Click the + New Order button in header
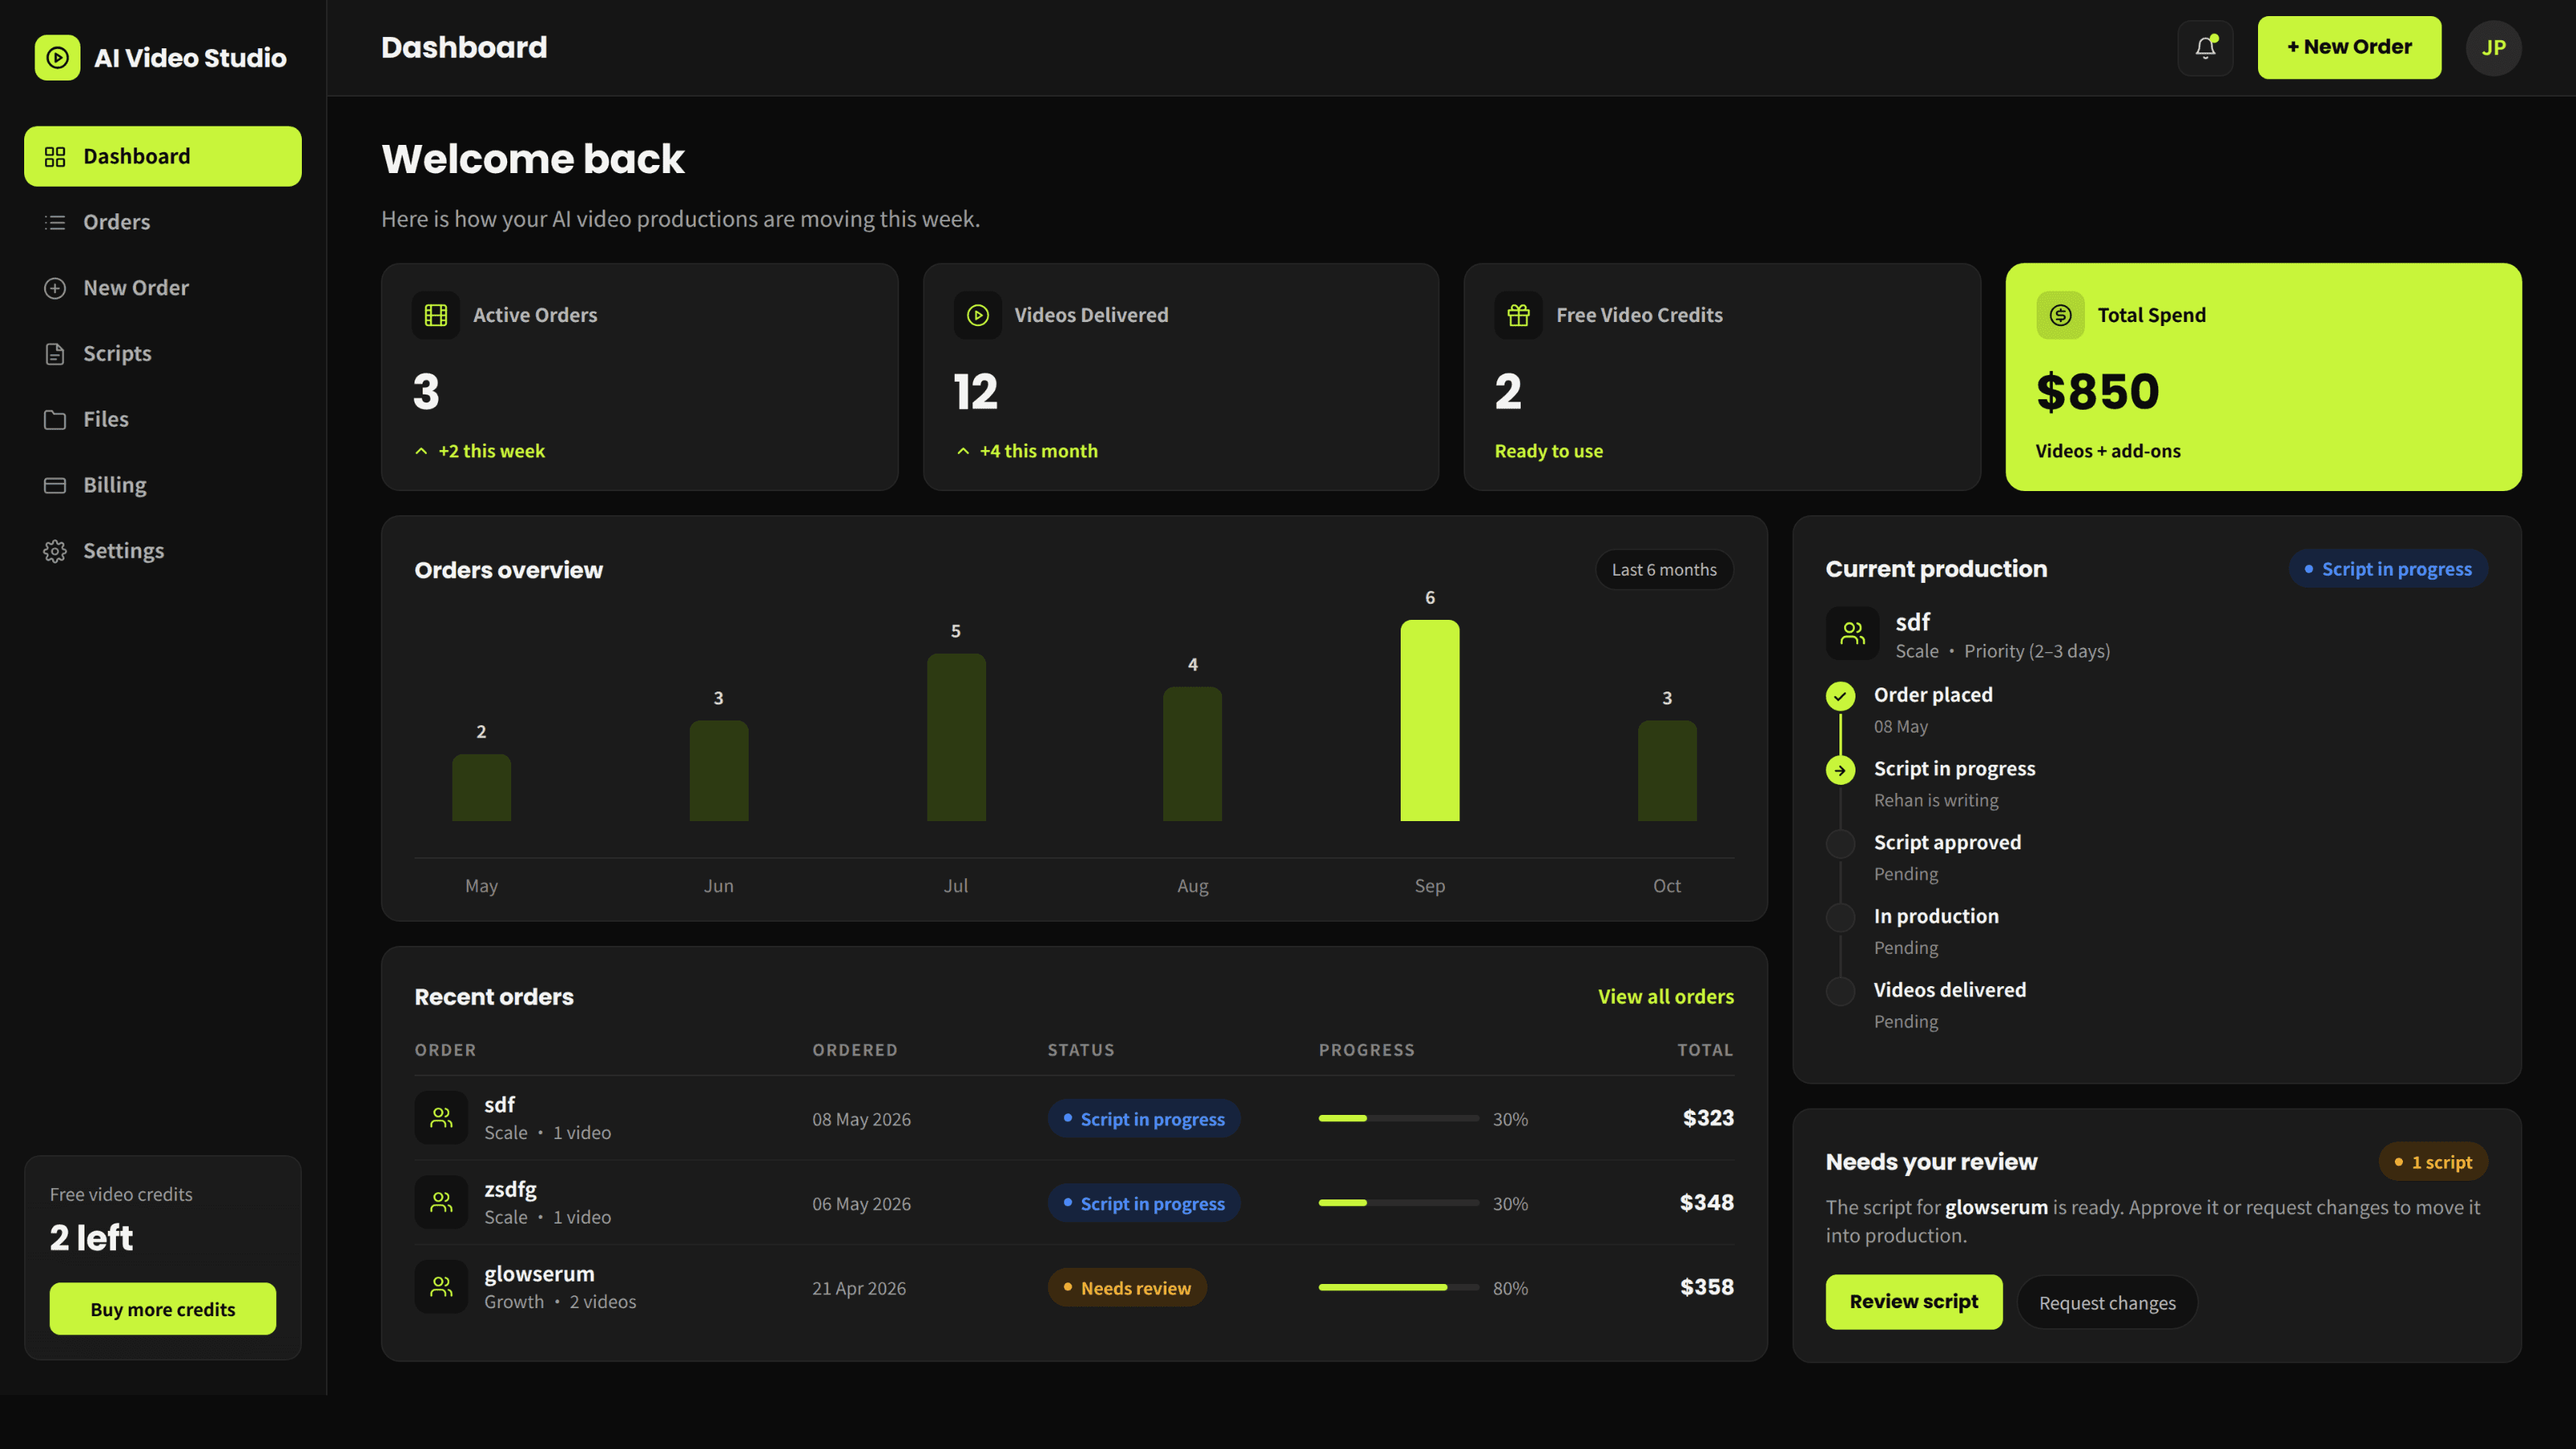The width and height of the screenshot is (2576, 1449). (2349, 47)
